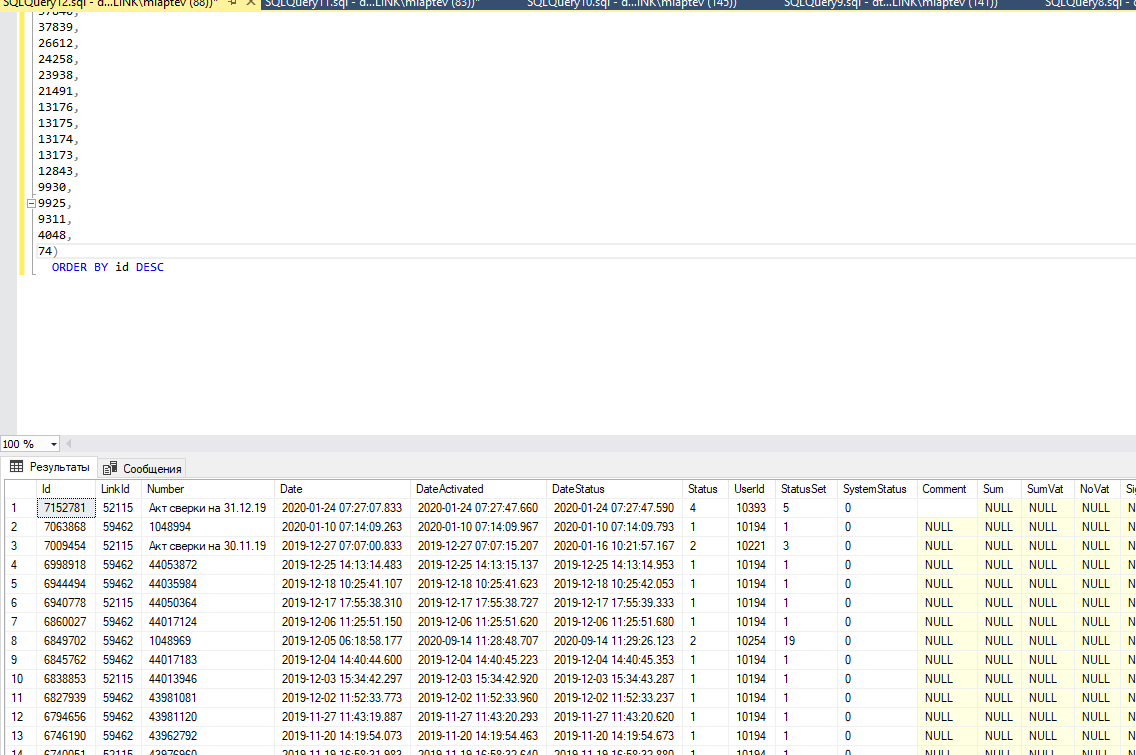This screenshot has width=1136, height=755.
Task: Select the UserId column header
Action: (752, 489)
